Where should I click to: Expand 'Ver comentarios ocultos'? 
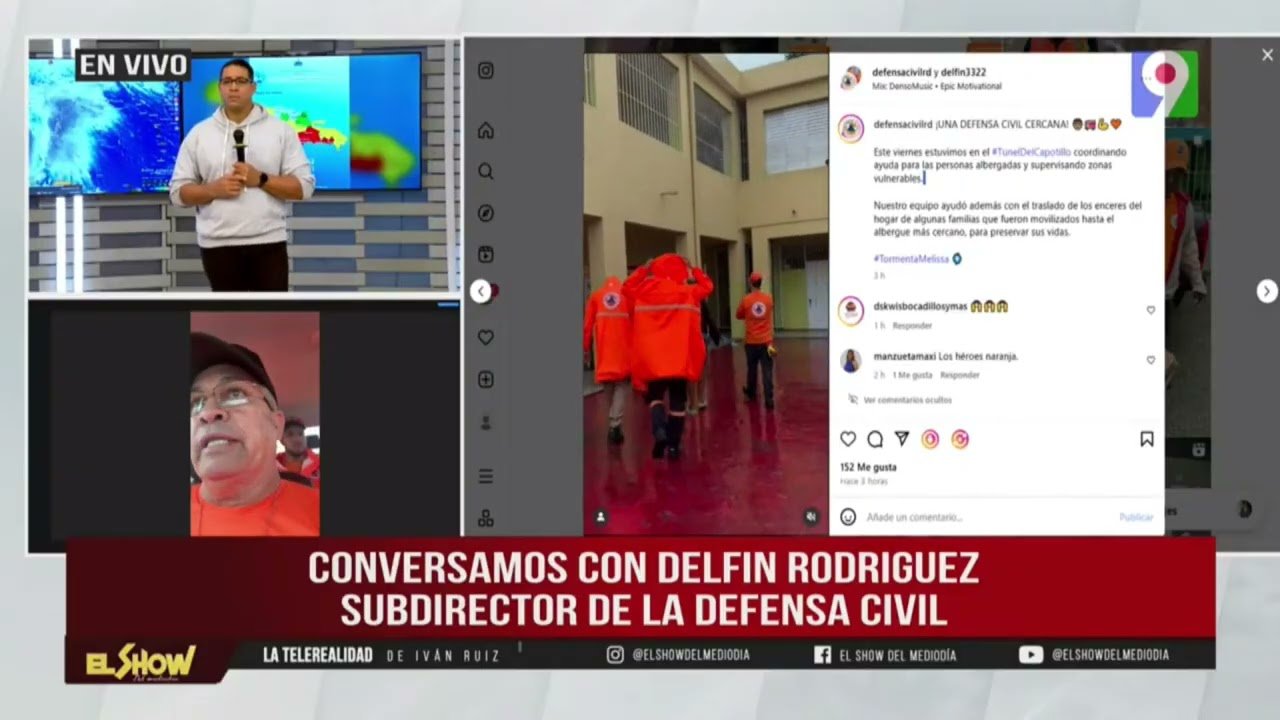907,400
